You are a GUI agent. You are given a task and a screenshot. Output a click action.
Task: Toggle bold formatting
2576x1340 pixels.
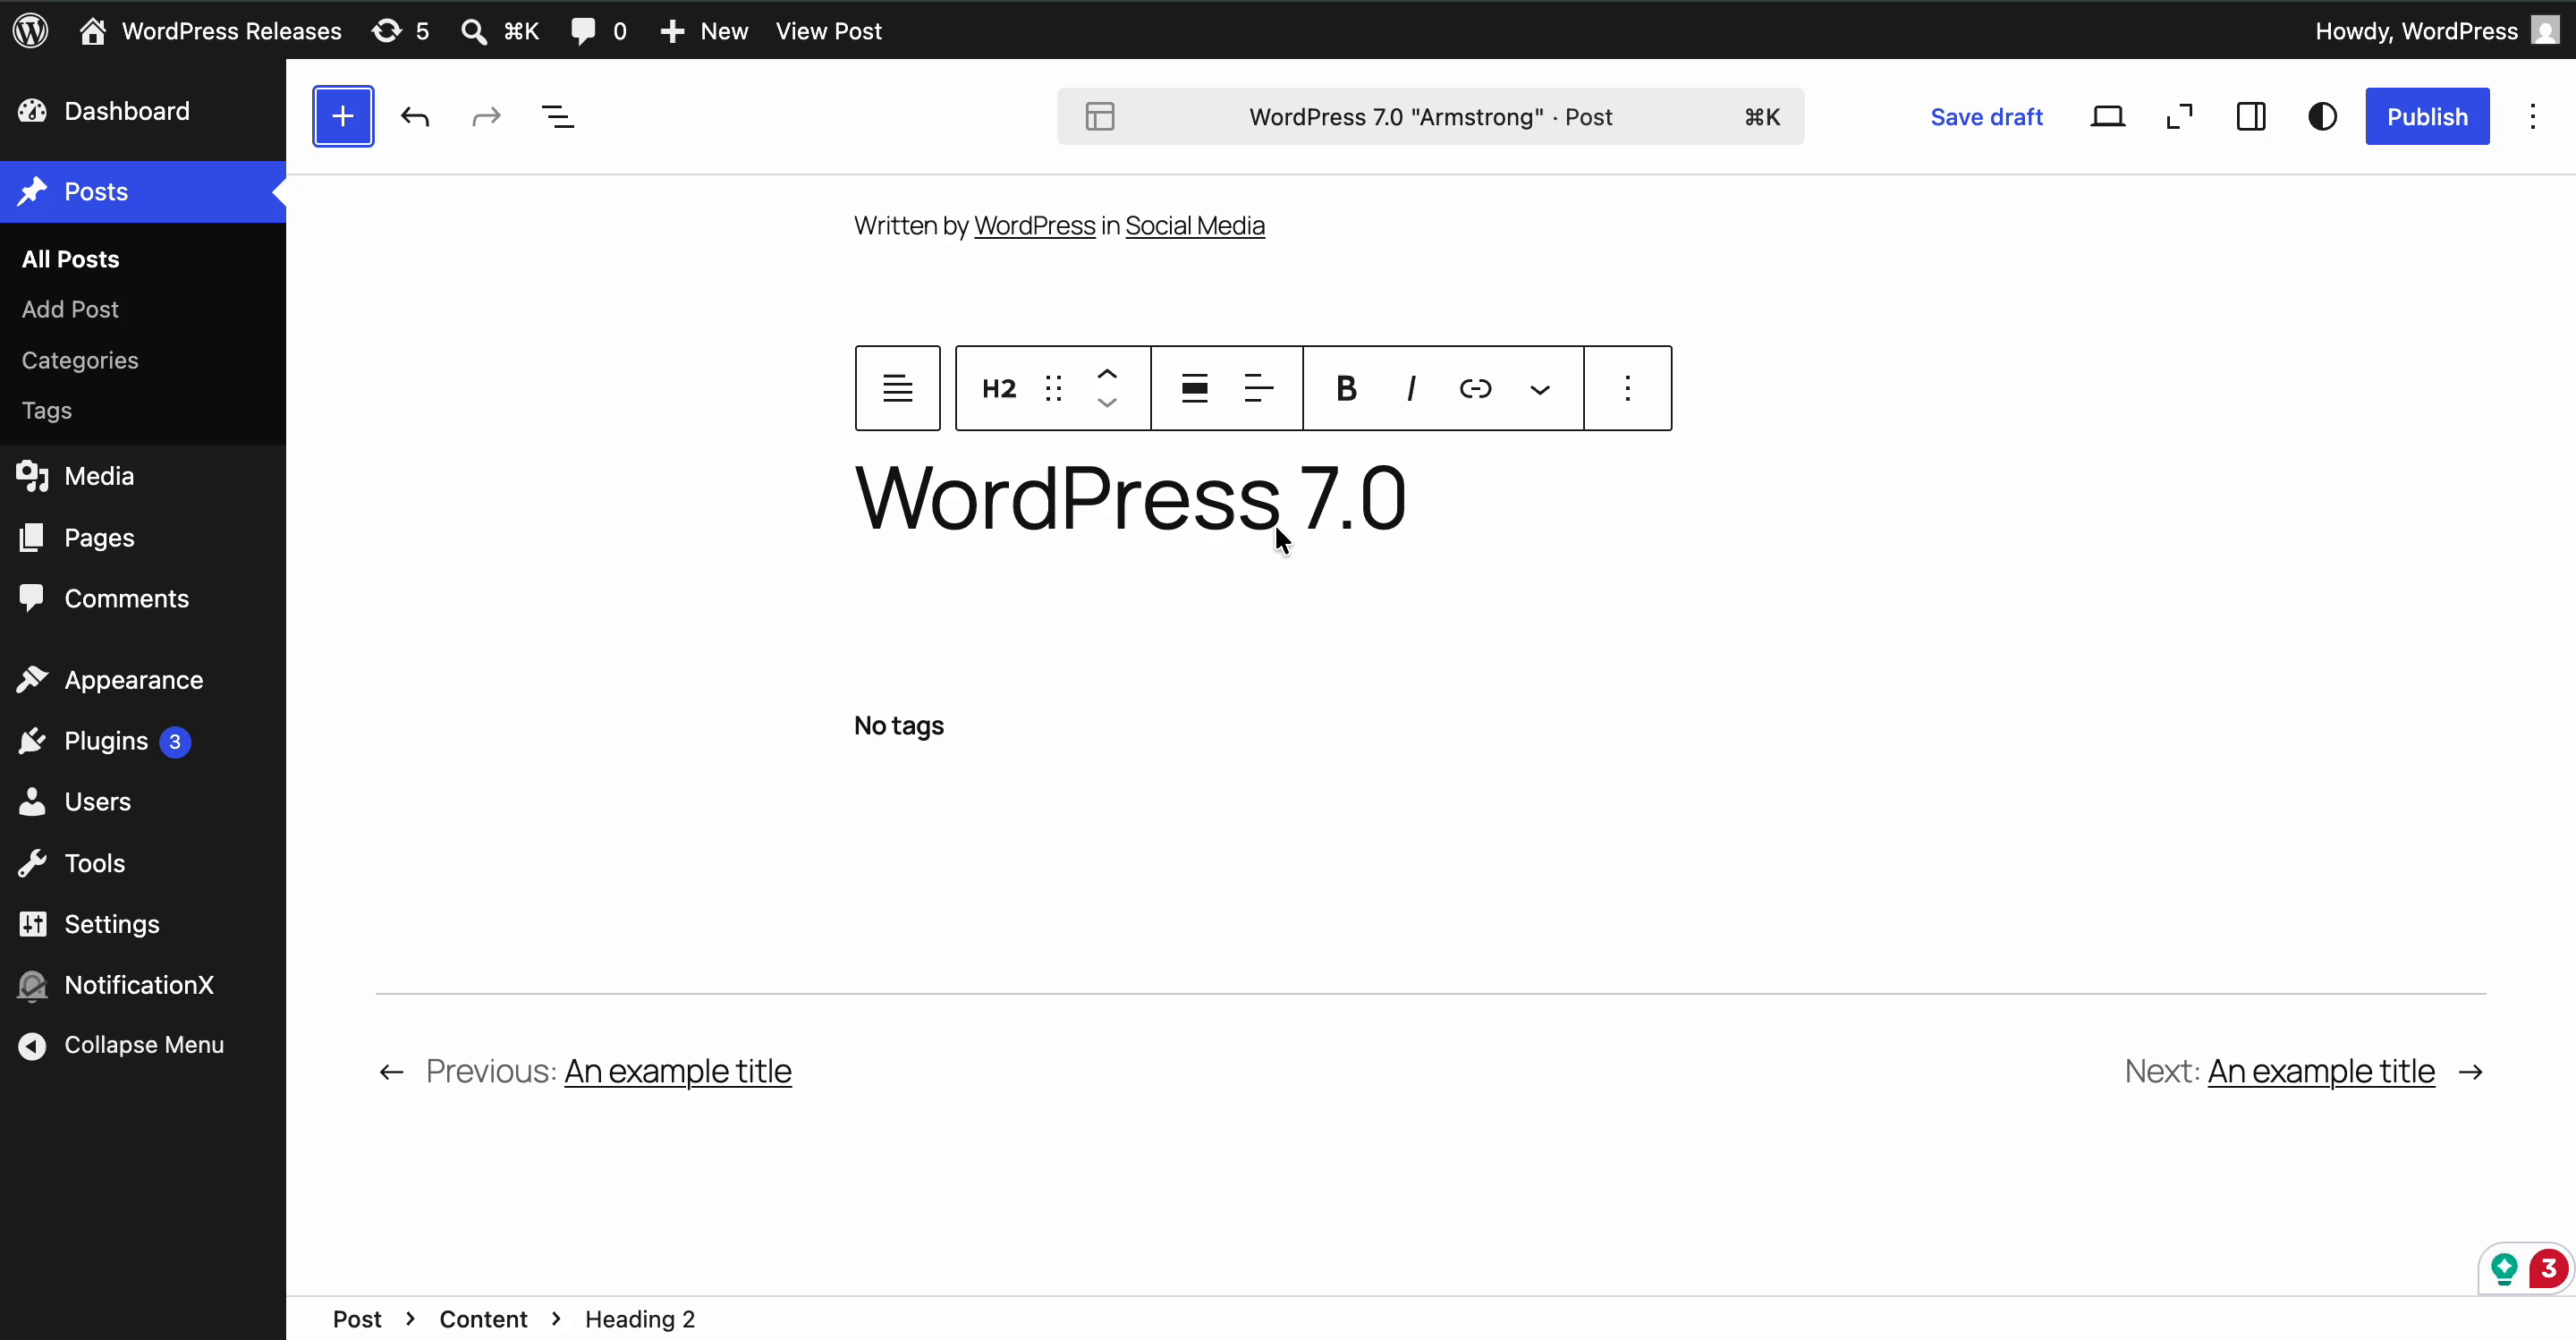[x=1346, y=388]
